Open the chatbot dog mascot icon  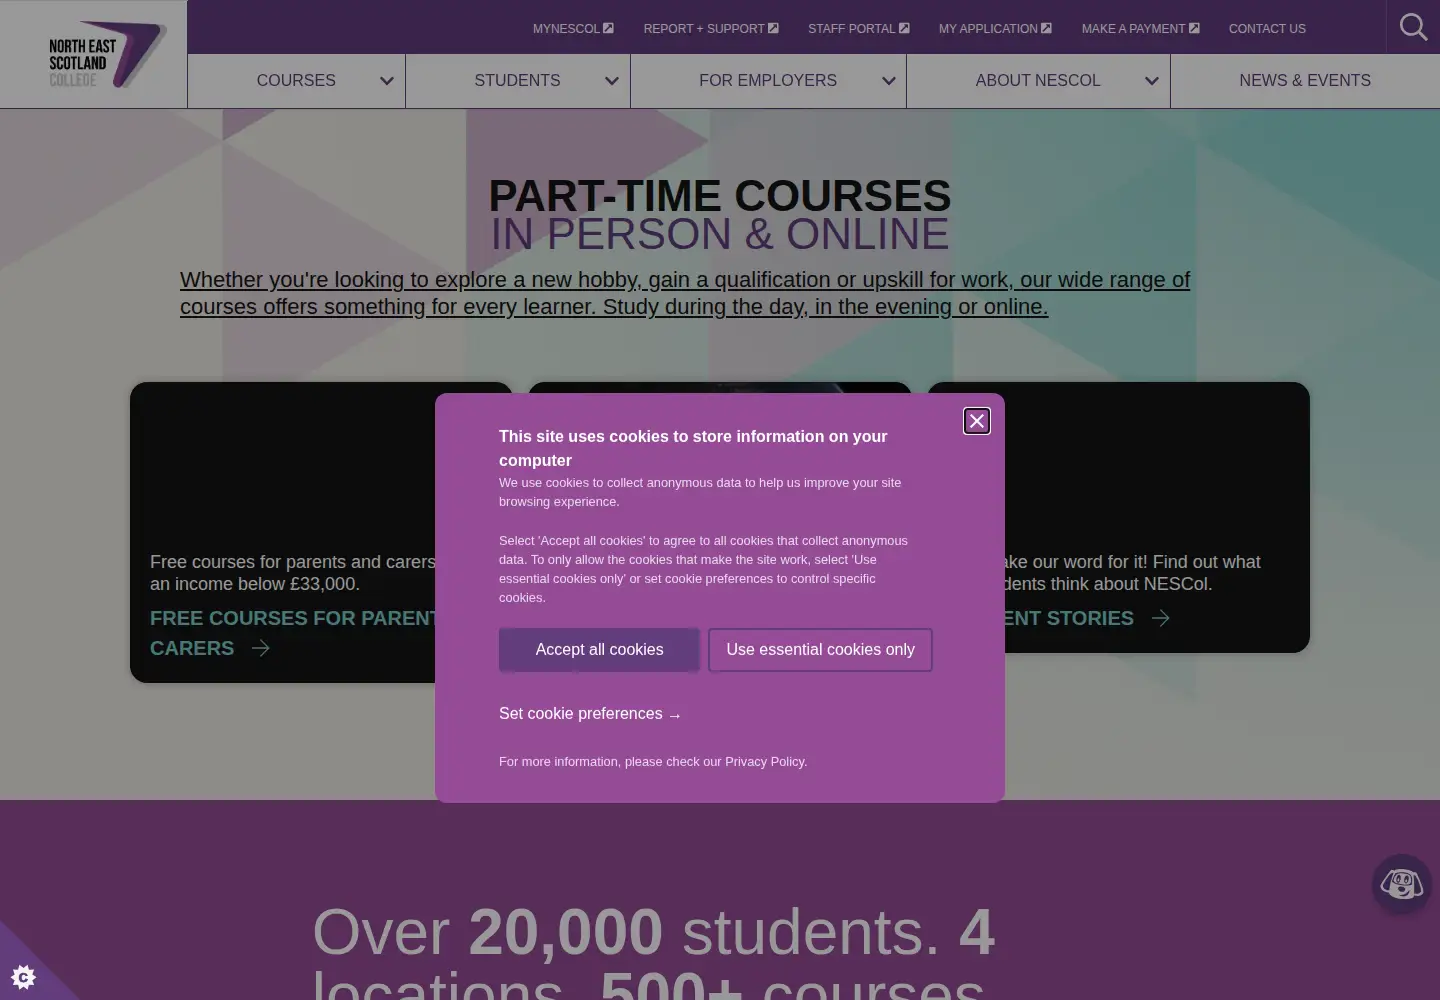click(1401, 884)
